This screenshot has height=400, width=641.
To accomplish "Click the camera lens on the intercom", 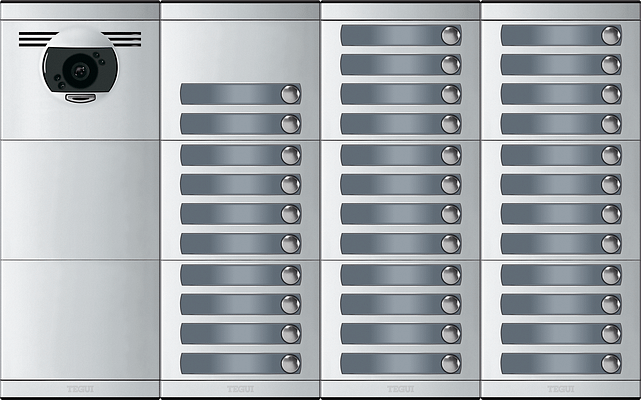I will (78, 70).
